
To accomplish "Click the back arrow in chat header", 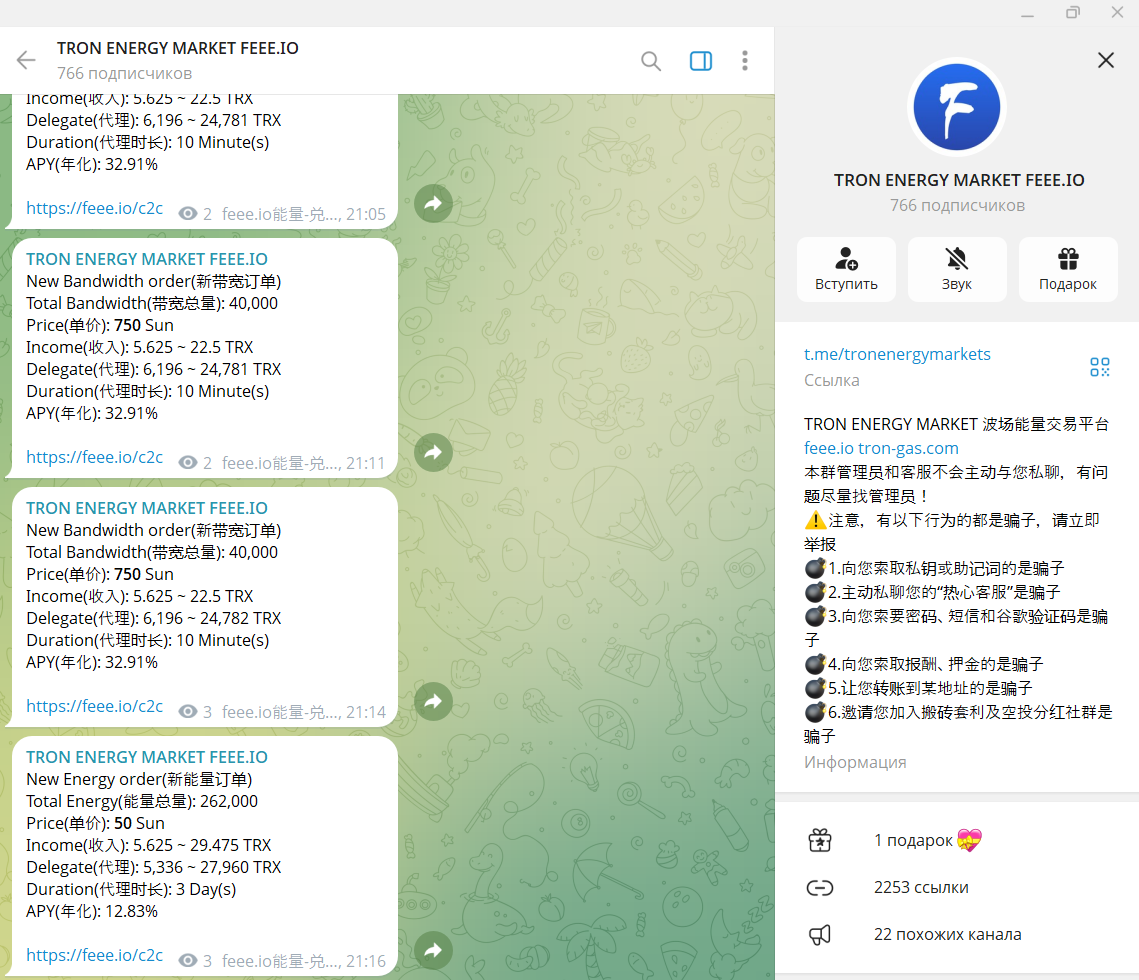I will click(26, 60).
